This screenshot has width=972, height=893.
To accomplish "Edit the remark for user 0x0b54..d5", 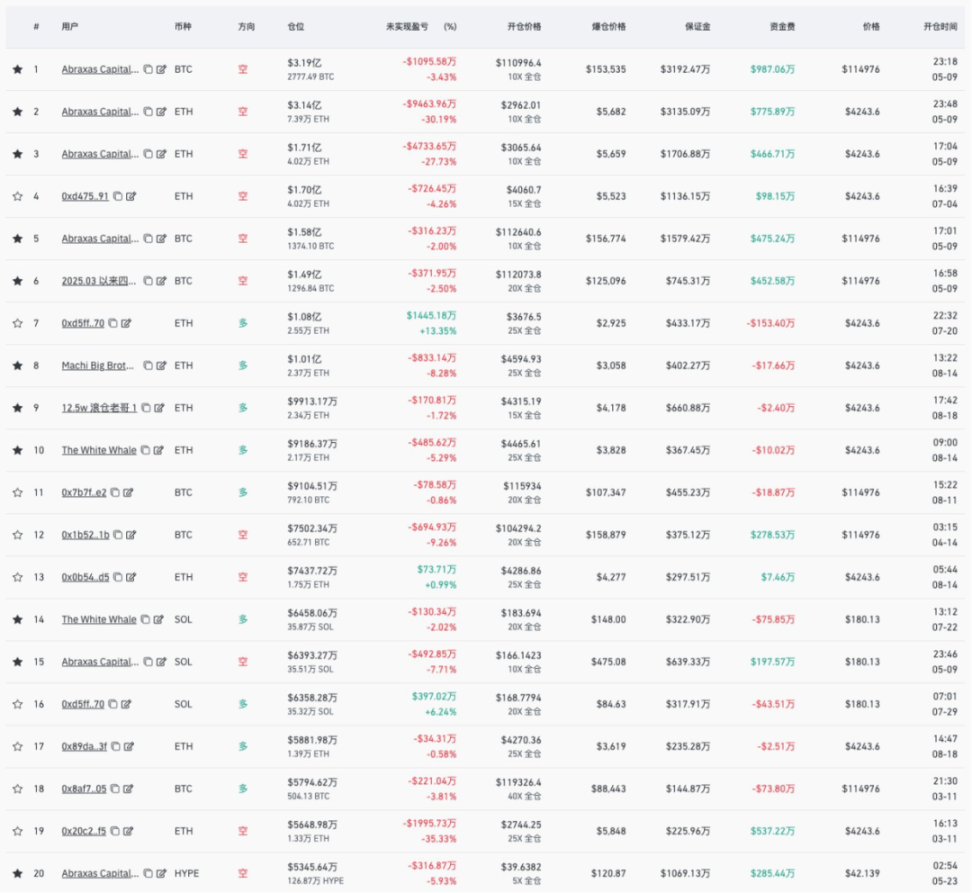I will [131, 577].
